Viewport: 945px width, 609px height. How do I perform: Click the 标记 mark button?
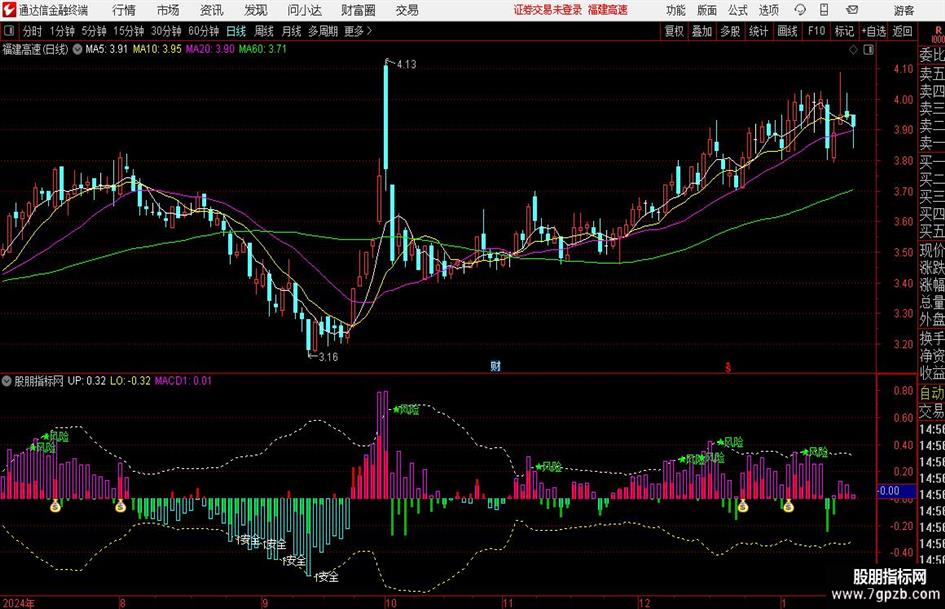[844, 31]
